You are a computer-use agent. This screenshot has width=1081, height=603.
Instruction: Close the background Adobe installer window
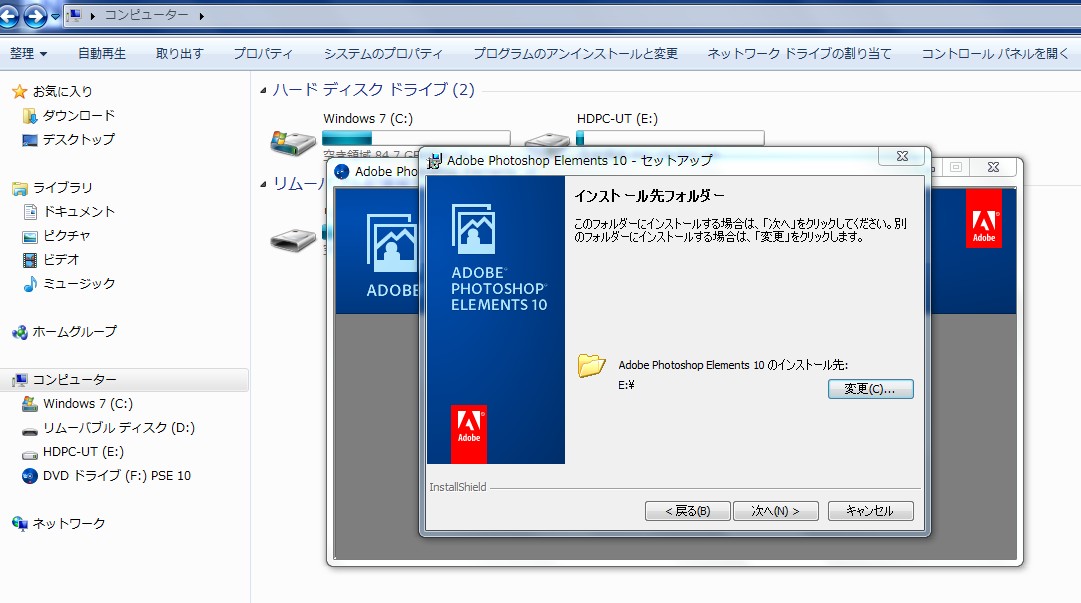[x=993, y=167]
